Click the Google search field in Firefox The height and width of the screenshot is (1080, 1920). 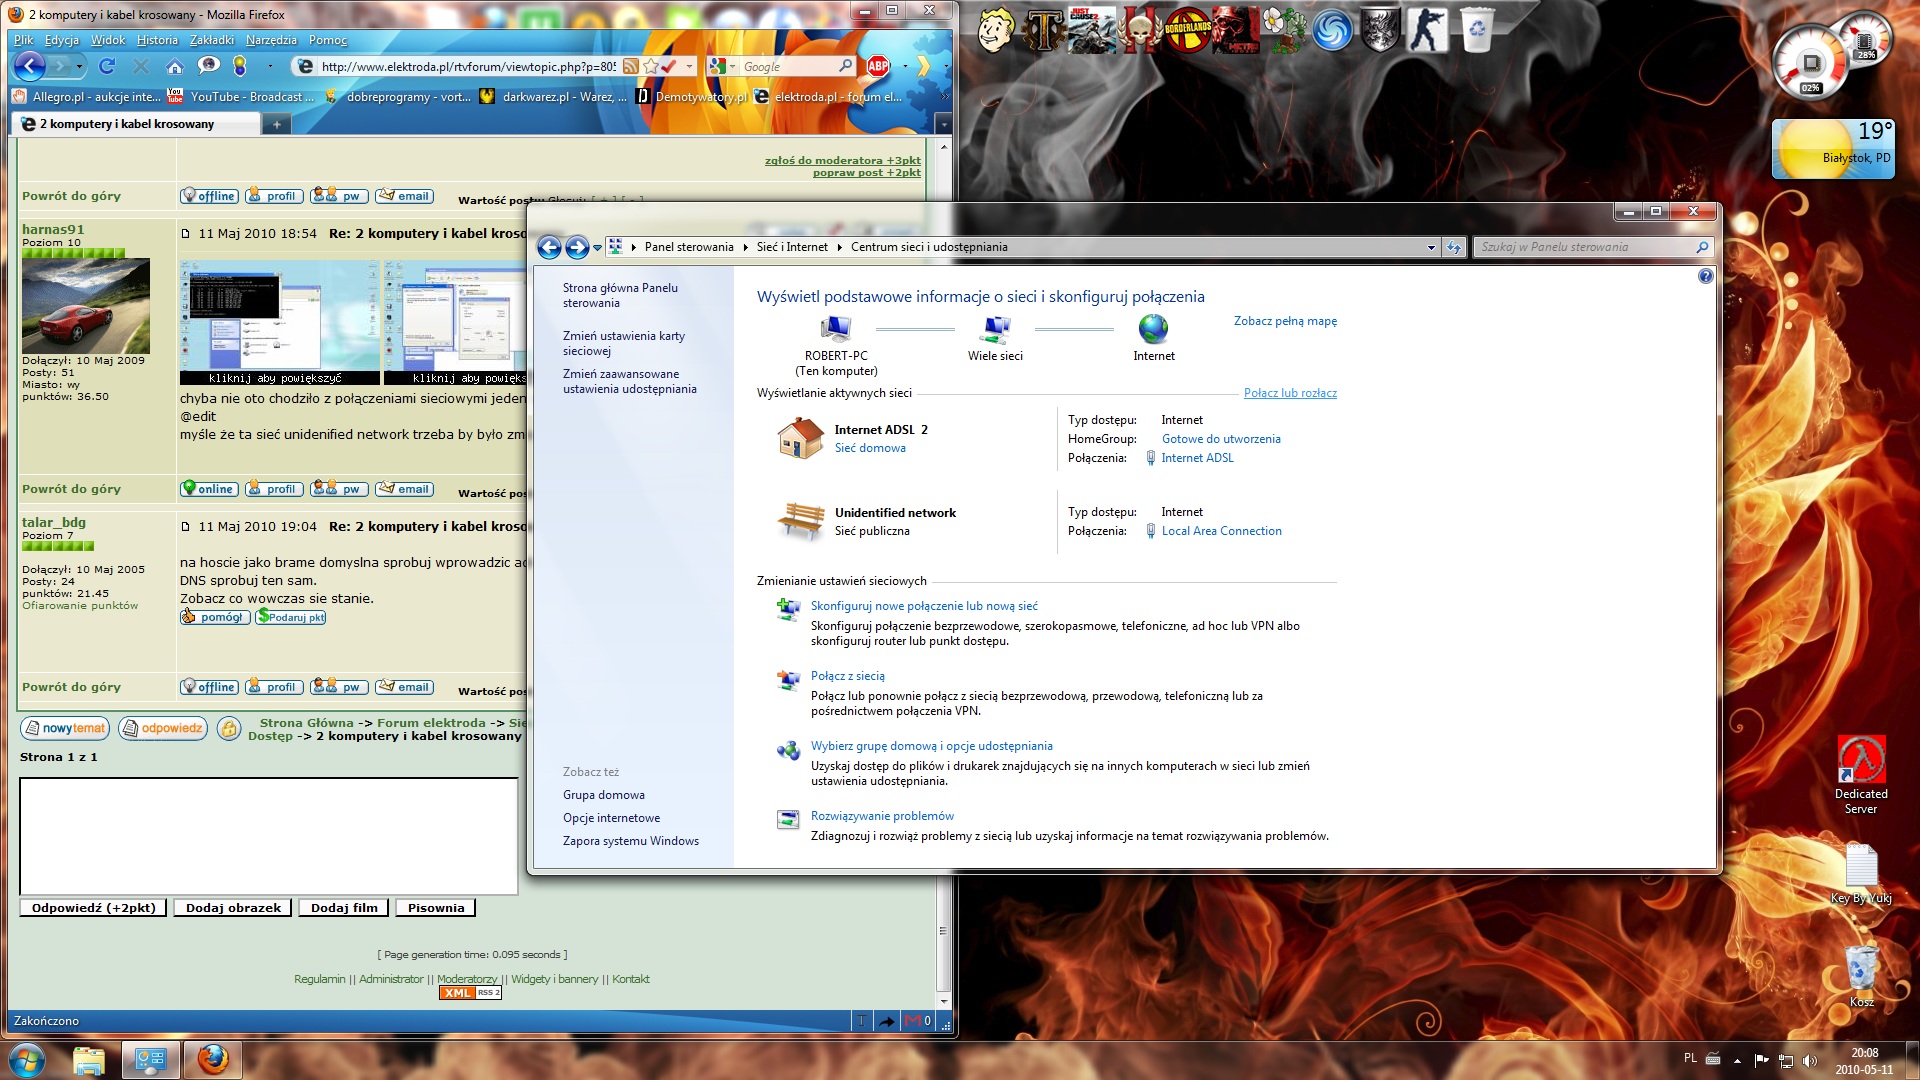[x=789, y=66]
